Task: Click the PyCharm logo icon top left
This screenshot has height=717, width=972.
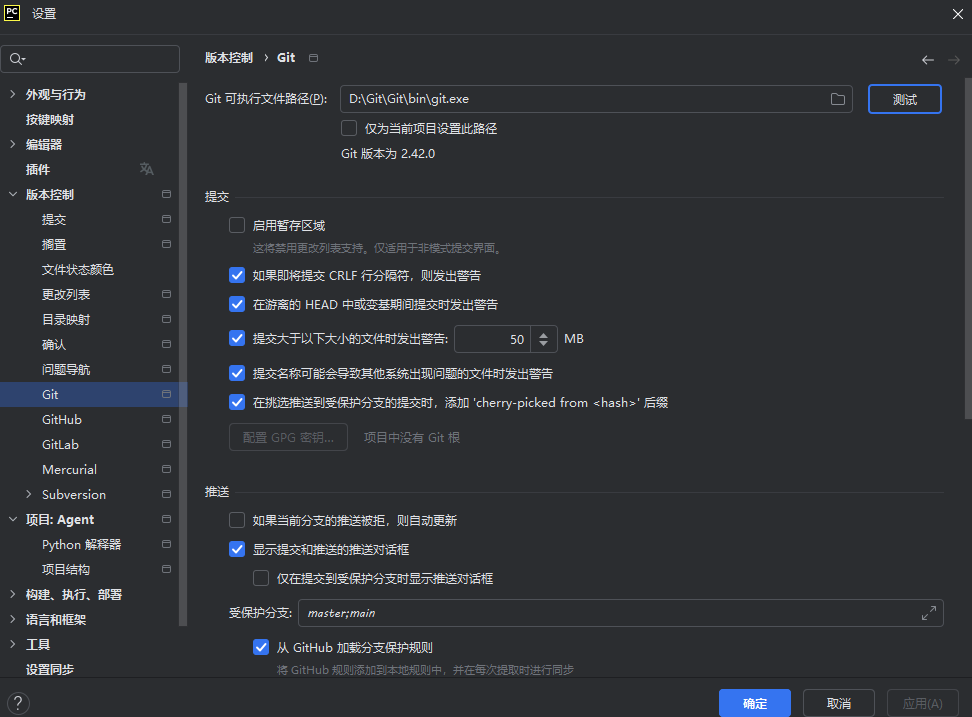Action: [12, 14]
